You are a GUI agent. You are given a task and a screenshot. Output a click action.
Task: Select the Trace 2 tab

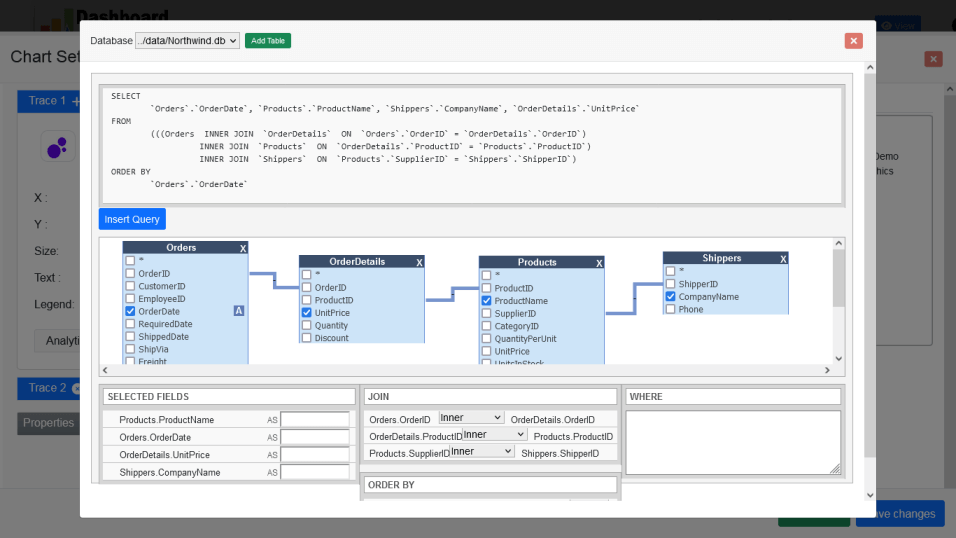(48, 388)
